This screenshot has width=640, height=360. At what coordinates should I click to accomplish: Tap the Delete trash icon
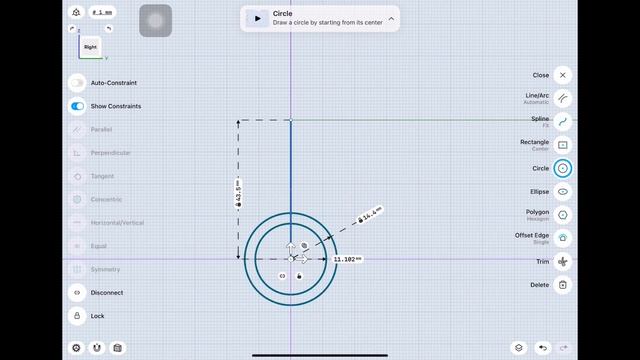(x=562, y=285)
